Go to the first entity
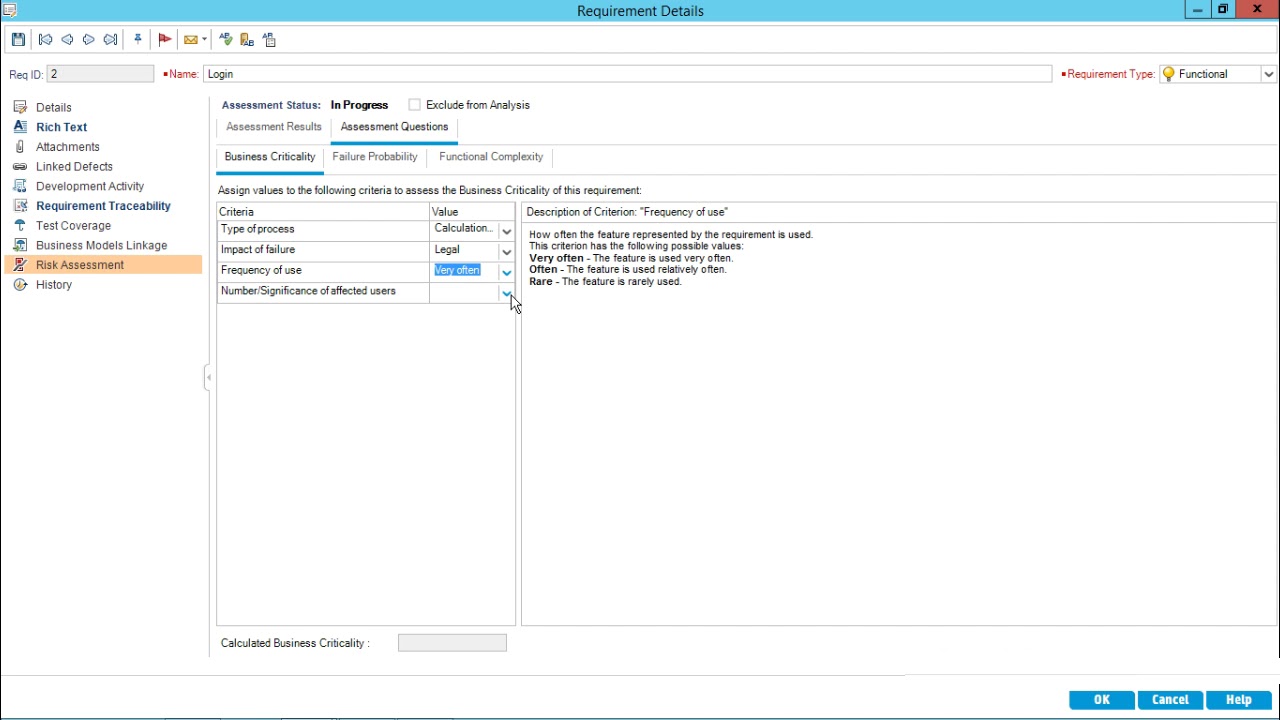 click(x=45, y=40)
